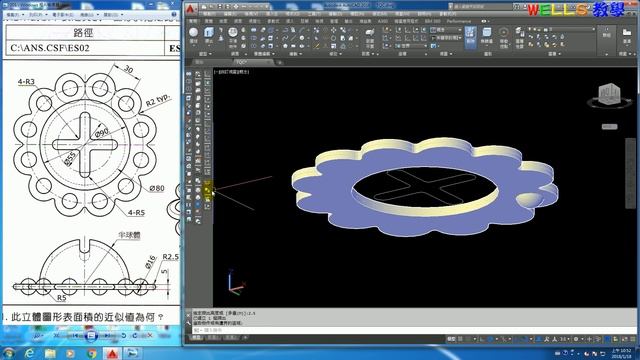Image resolution: width=640 pixels, height=360 pixels.
Task: Click the No Filter selection ribbon icon
Action: [486, 36]
